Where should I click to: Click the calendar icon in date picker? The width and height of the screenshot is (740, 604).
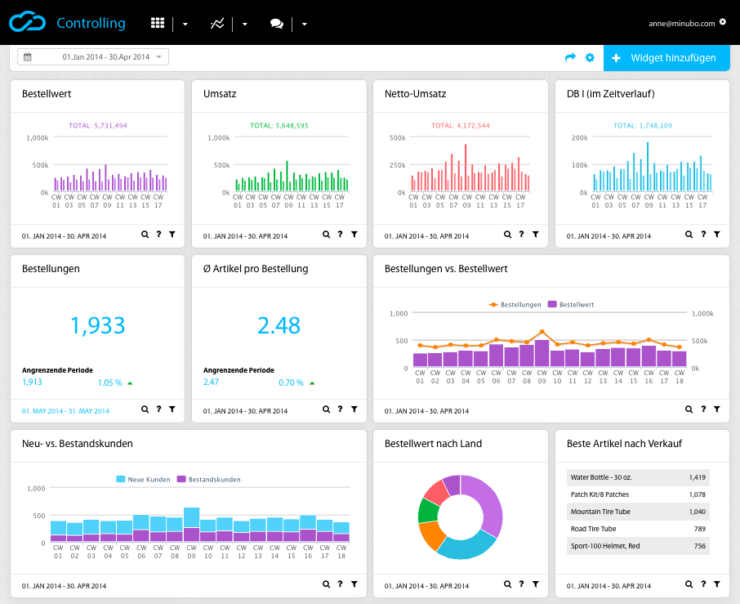[27, 57]
